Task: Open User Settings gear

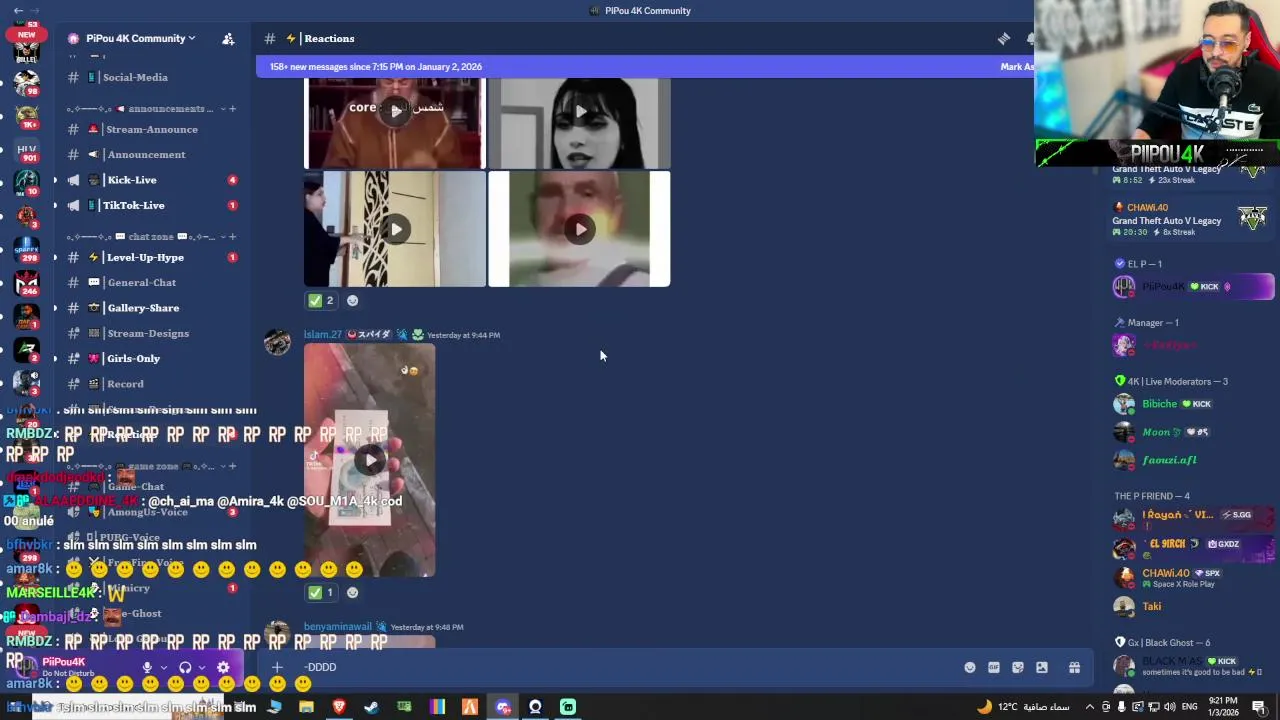Action: (x=223, y=667)
